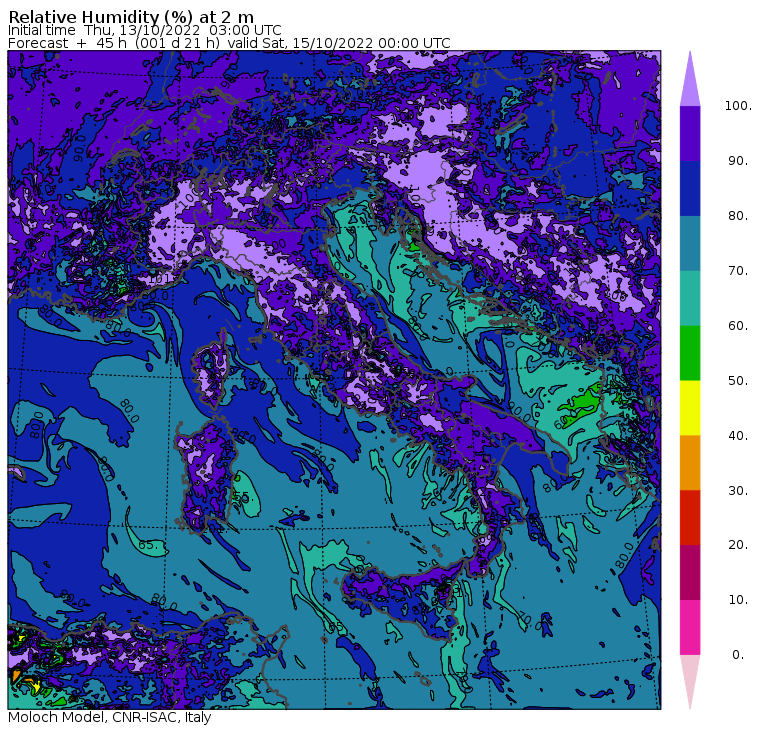
Task: Click the '55.' contour label east of Sardinia
Action: coord(241,497)
